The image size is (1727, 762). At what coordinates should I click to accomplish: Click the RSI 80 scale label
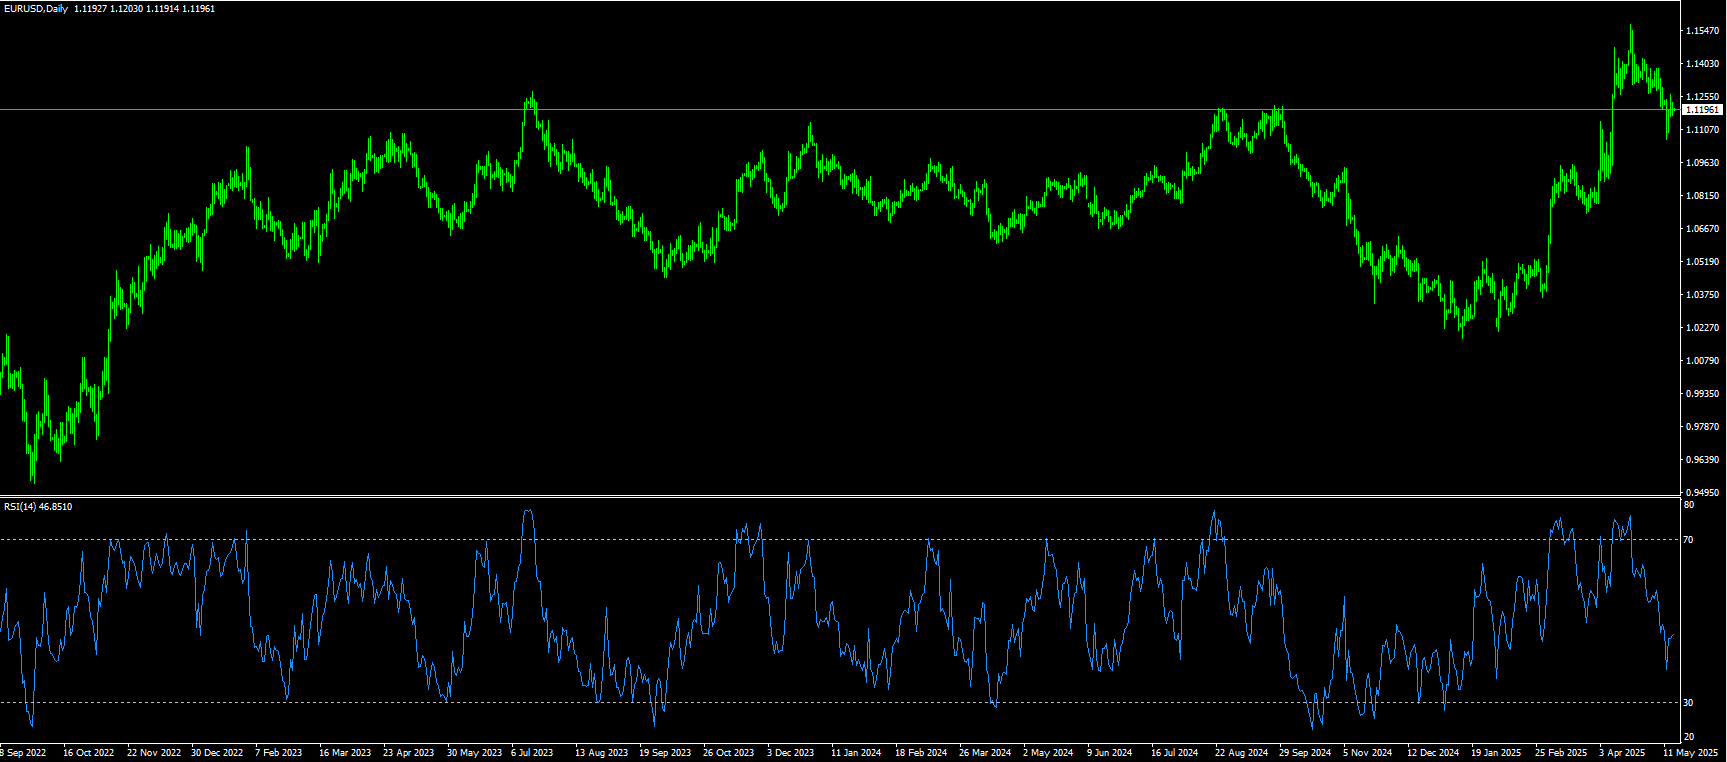(1688, 506)
